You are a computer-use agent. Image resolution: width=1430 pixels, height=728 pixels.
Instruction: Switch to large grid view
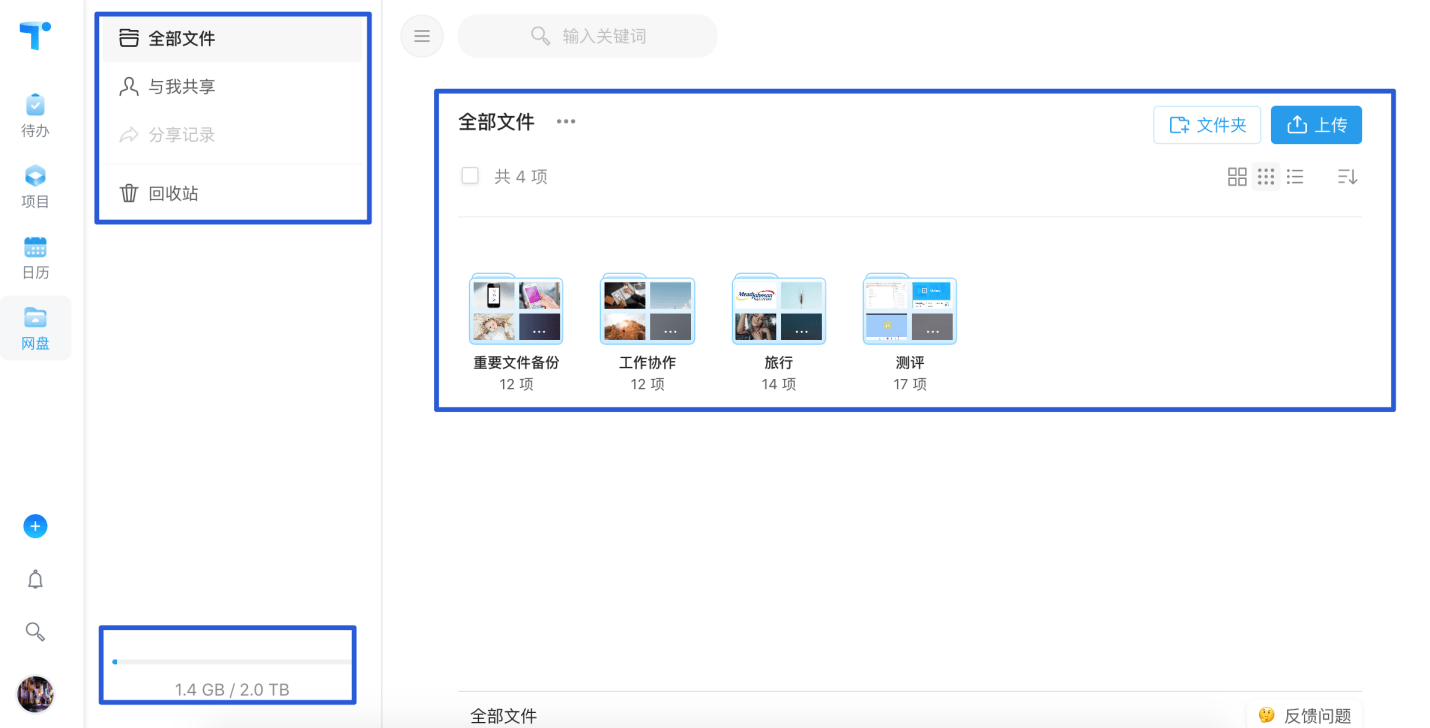click(x=1237, y=177)
